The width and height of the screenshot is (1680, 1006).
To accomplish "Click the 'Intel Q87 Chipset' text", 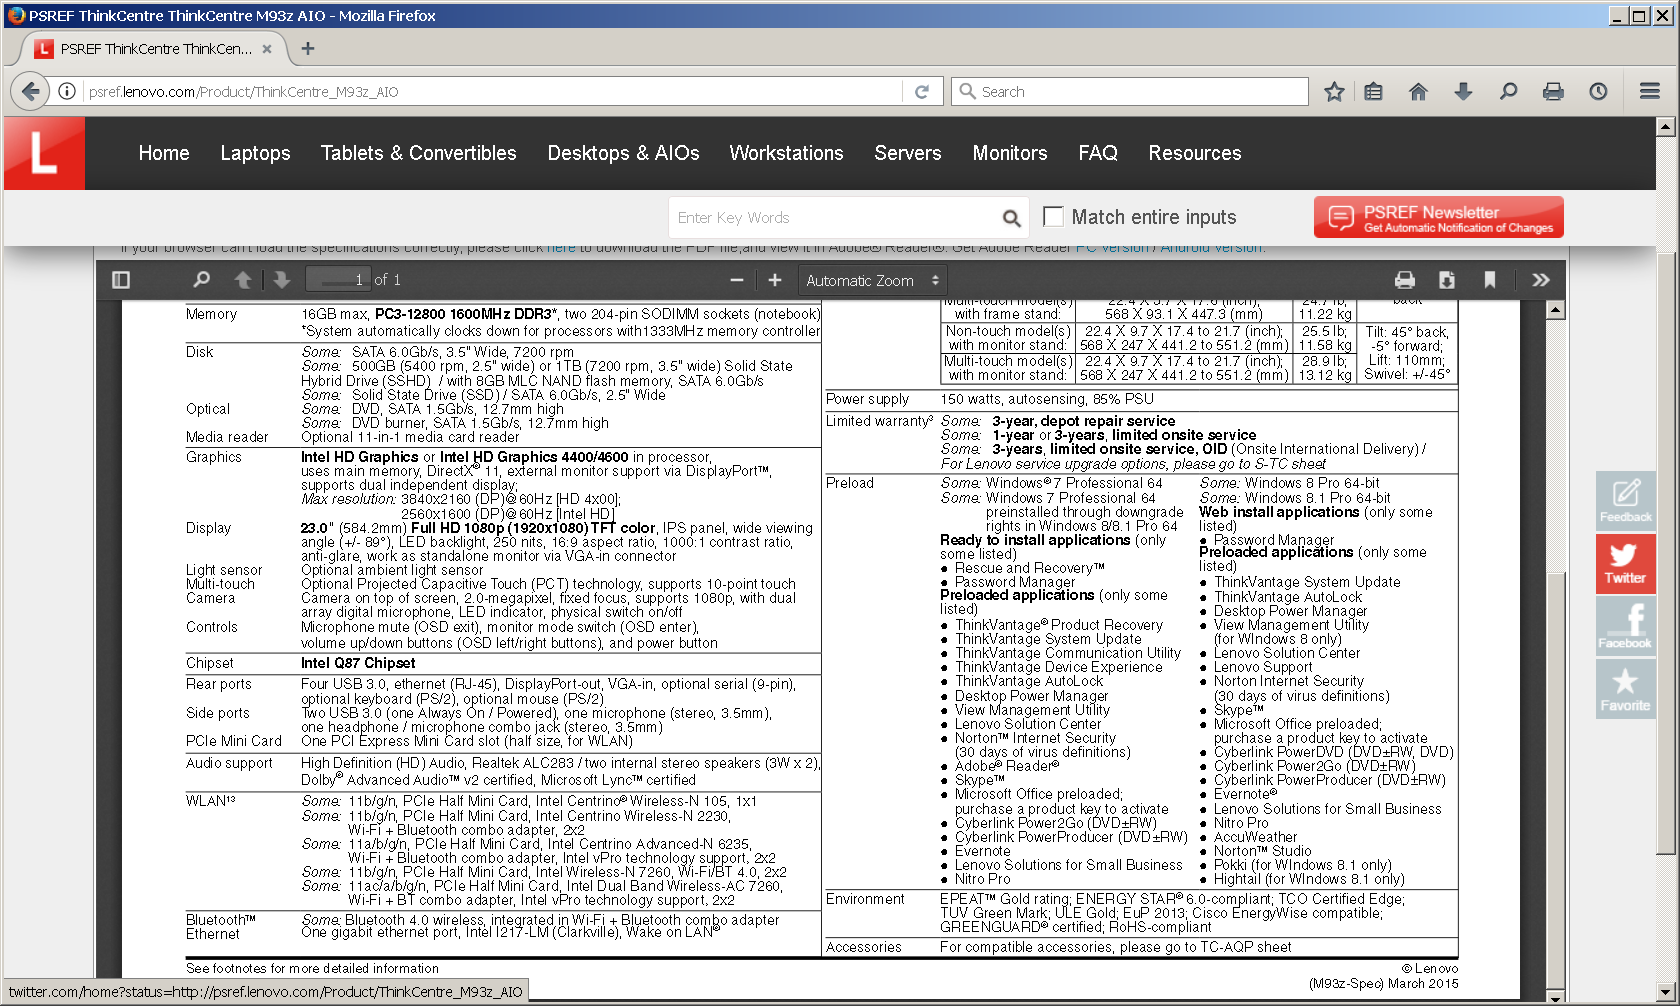I will coord(358,663).
